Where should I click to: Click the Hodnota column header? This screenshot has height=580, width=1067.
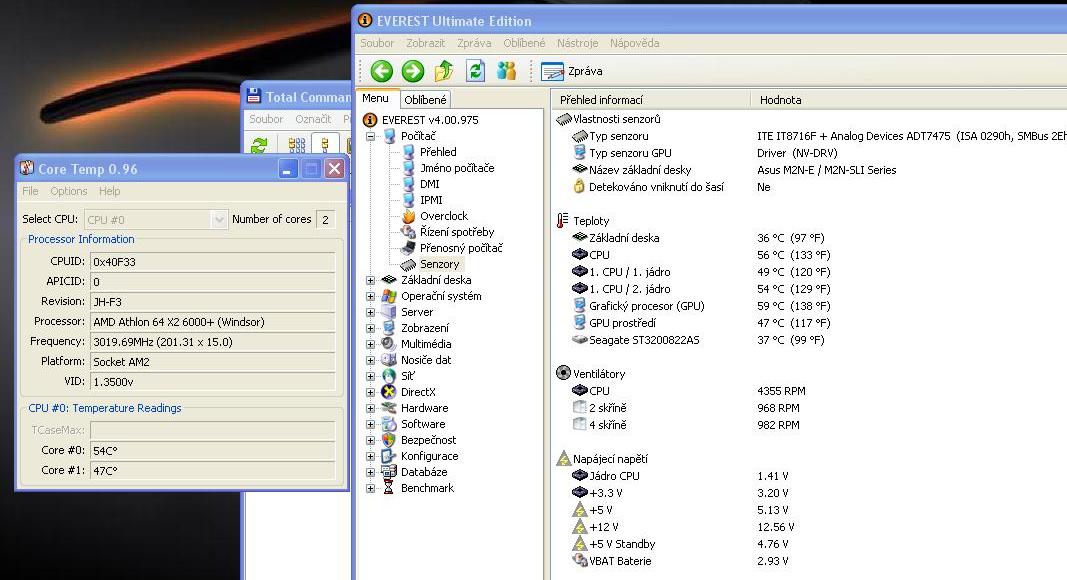coord(780,100)
